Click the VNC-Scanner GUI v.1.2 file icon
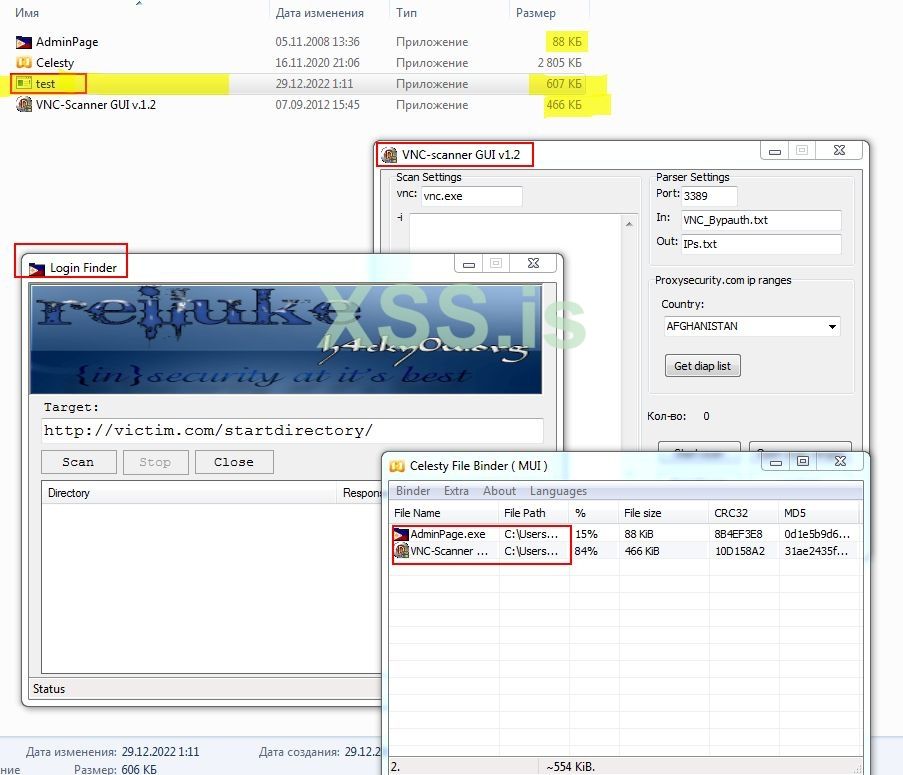The image size is (903, 775). (24, 105)
